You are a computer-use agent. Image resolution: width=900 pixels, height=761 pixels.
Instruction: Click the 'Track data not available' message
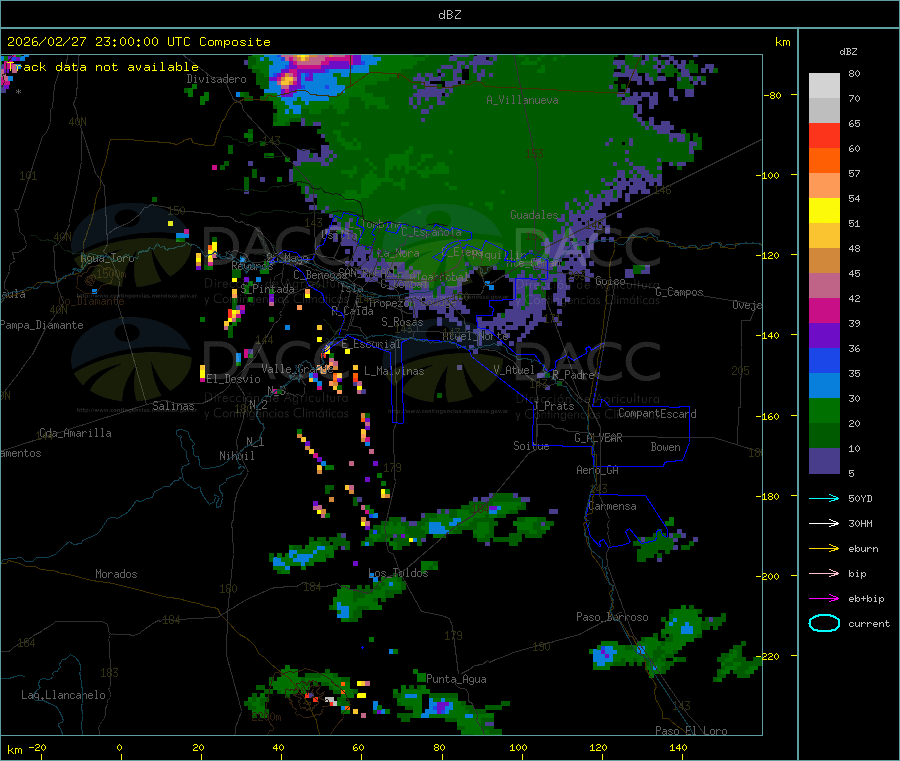[102, 67]
